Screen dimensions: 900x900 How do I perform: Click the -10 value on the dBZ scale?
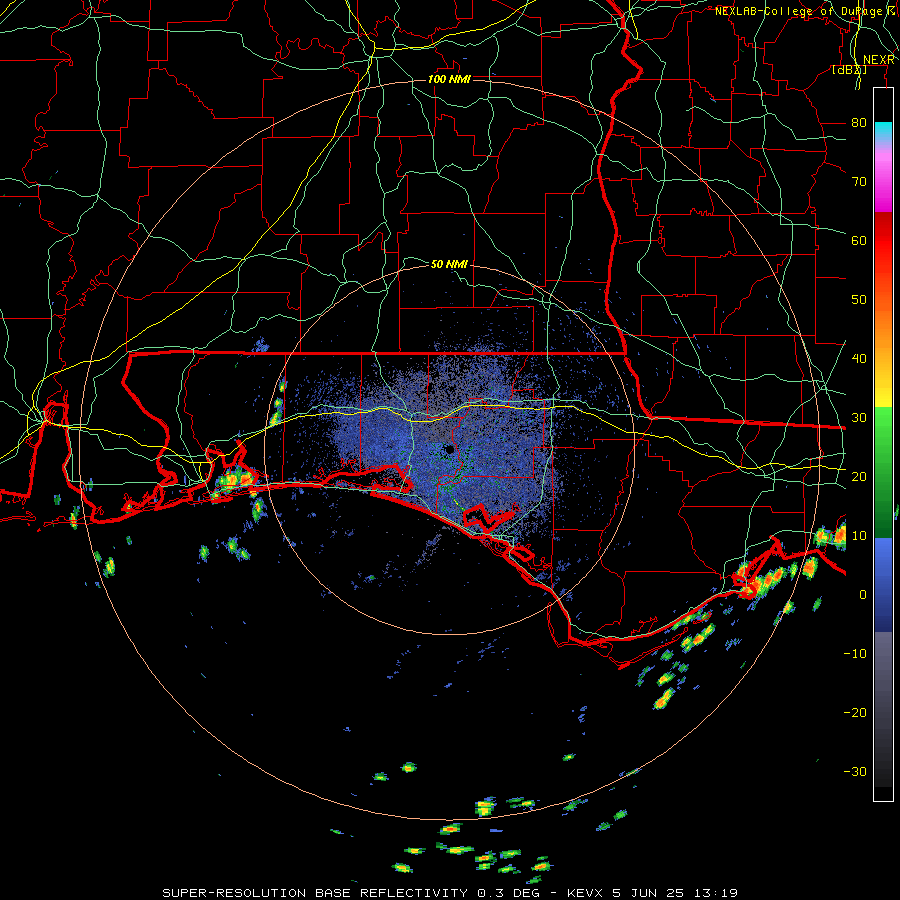[x=855, y=653]
